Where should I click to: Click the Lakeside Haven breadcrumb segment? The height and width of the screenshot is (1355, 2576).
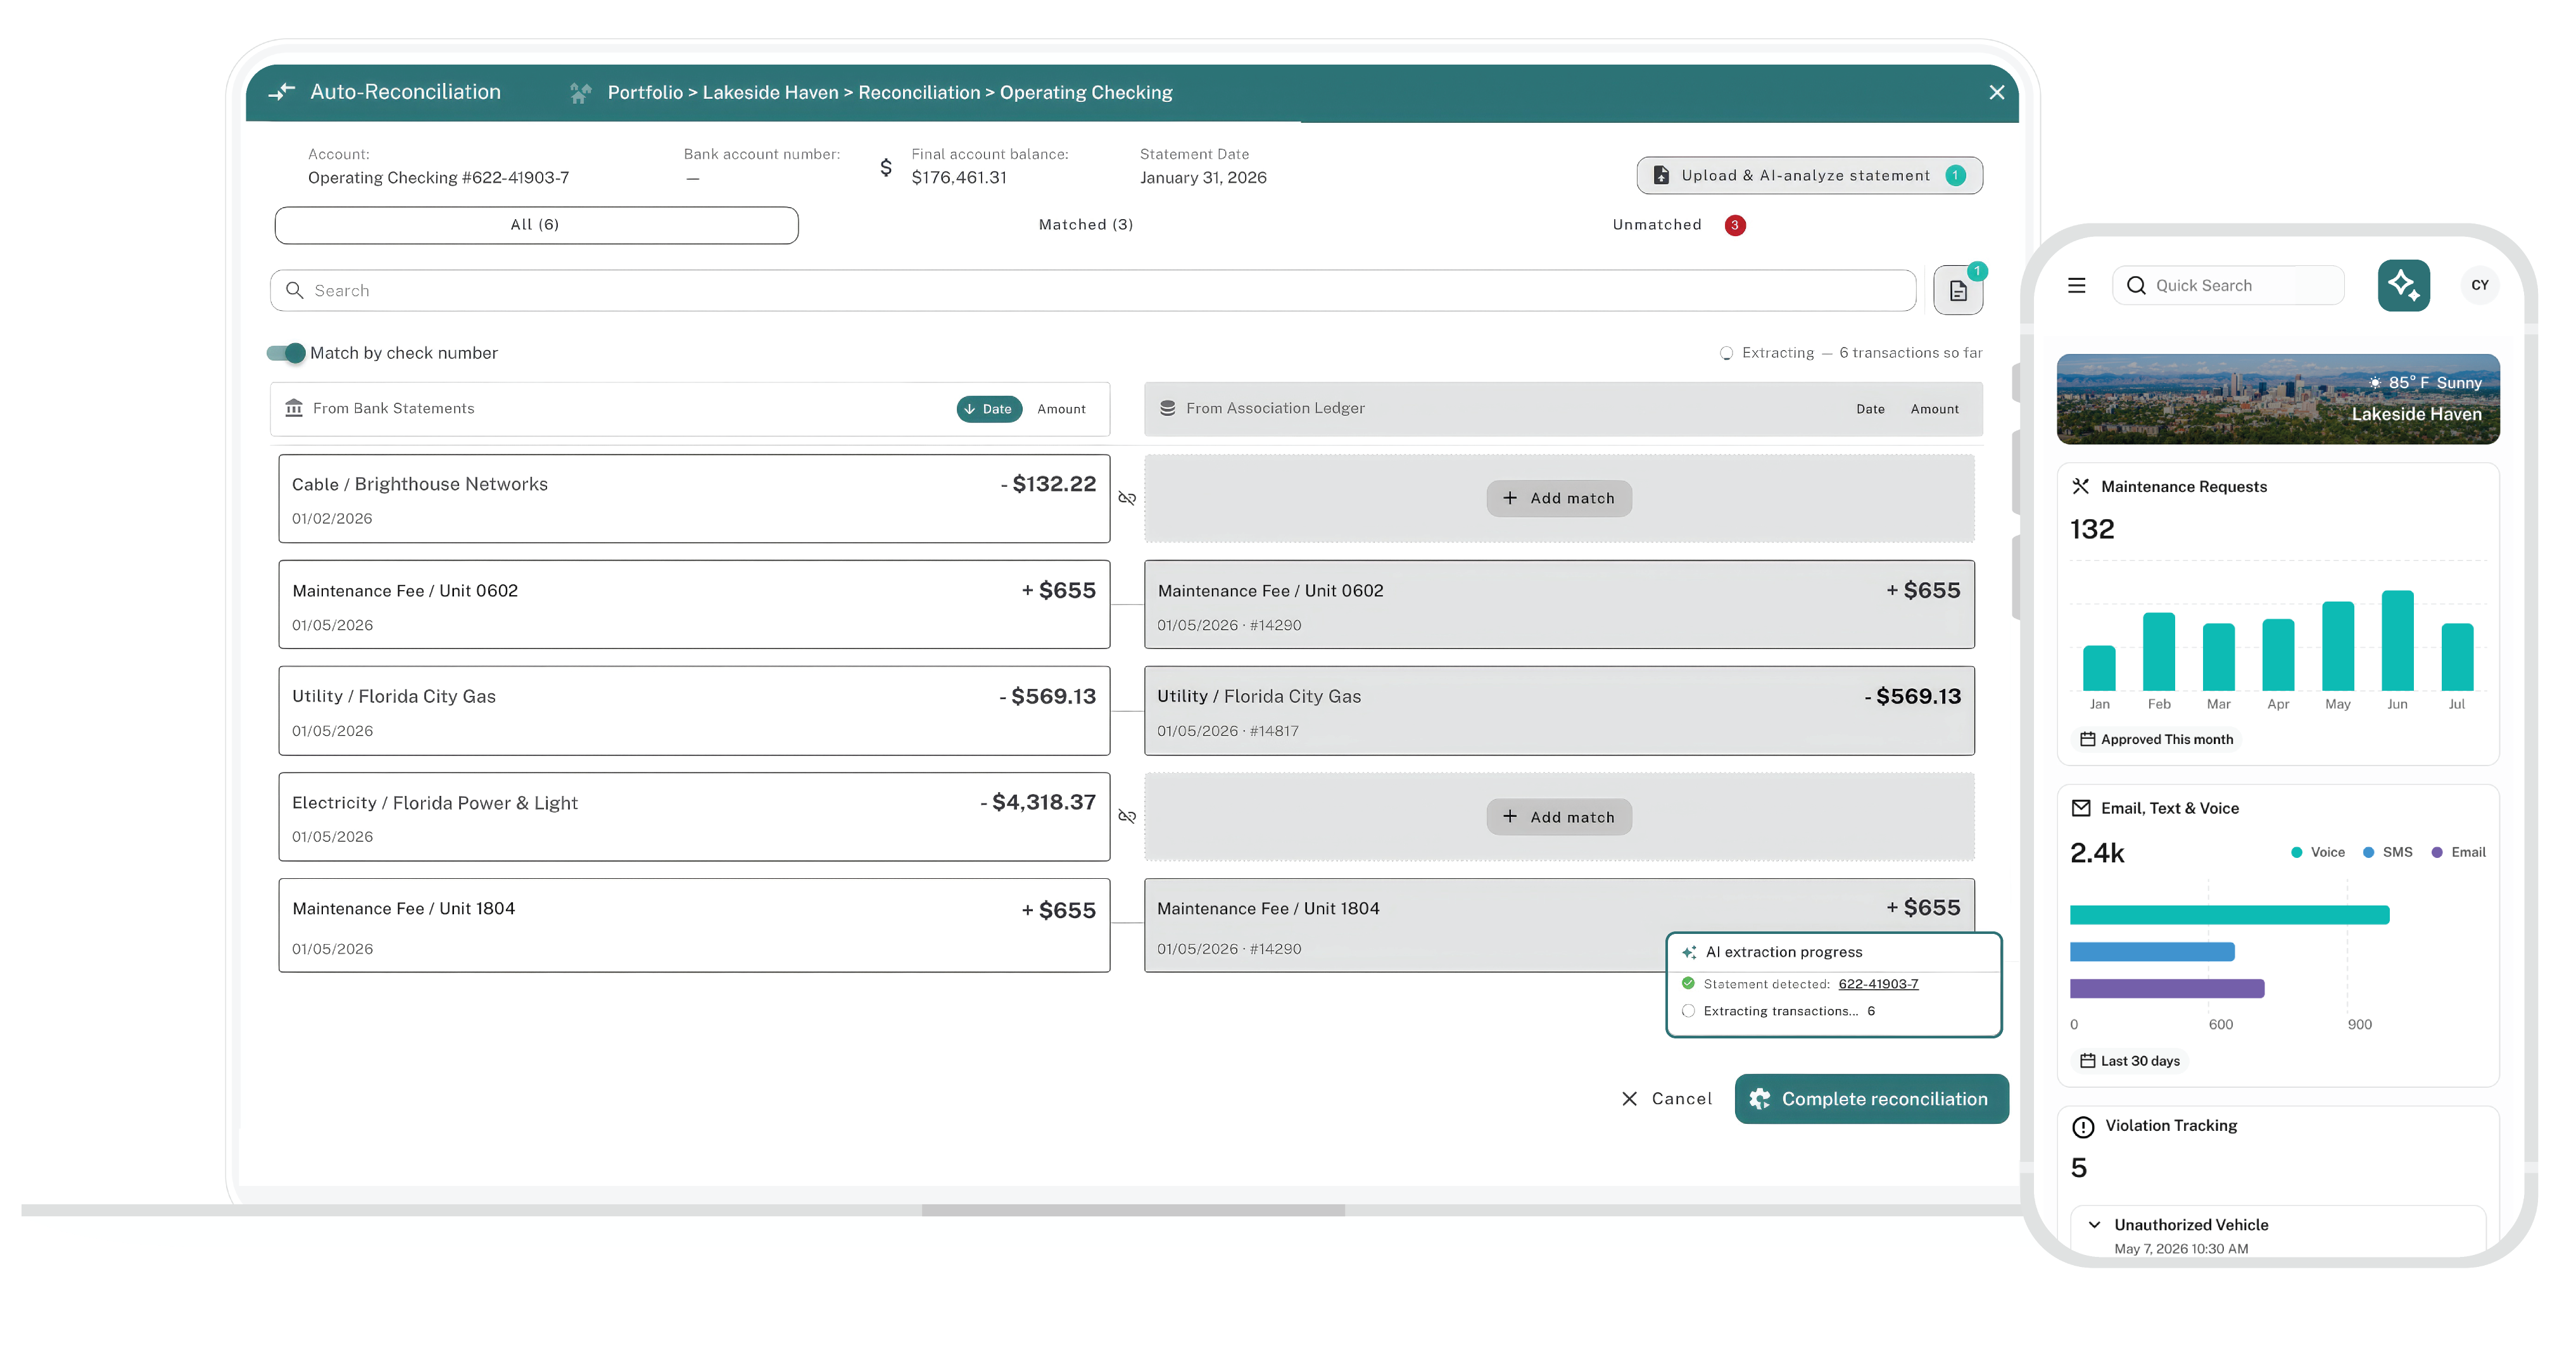click(x=770, y=93)
